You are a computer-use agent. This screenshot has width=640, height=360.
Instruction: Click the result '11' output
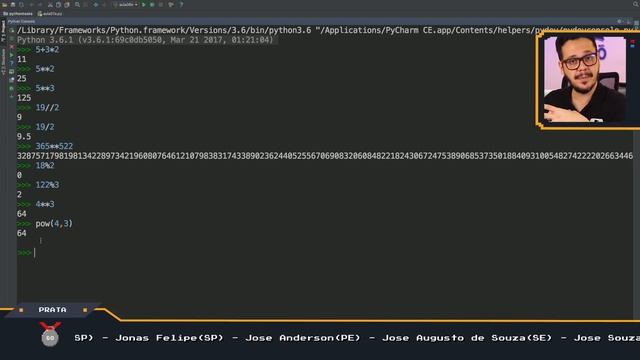(22, 59)
